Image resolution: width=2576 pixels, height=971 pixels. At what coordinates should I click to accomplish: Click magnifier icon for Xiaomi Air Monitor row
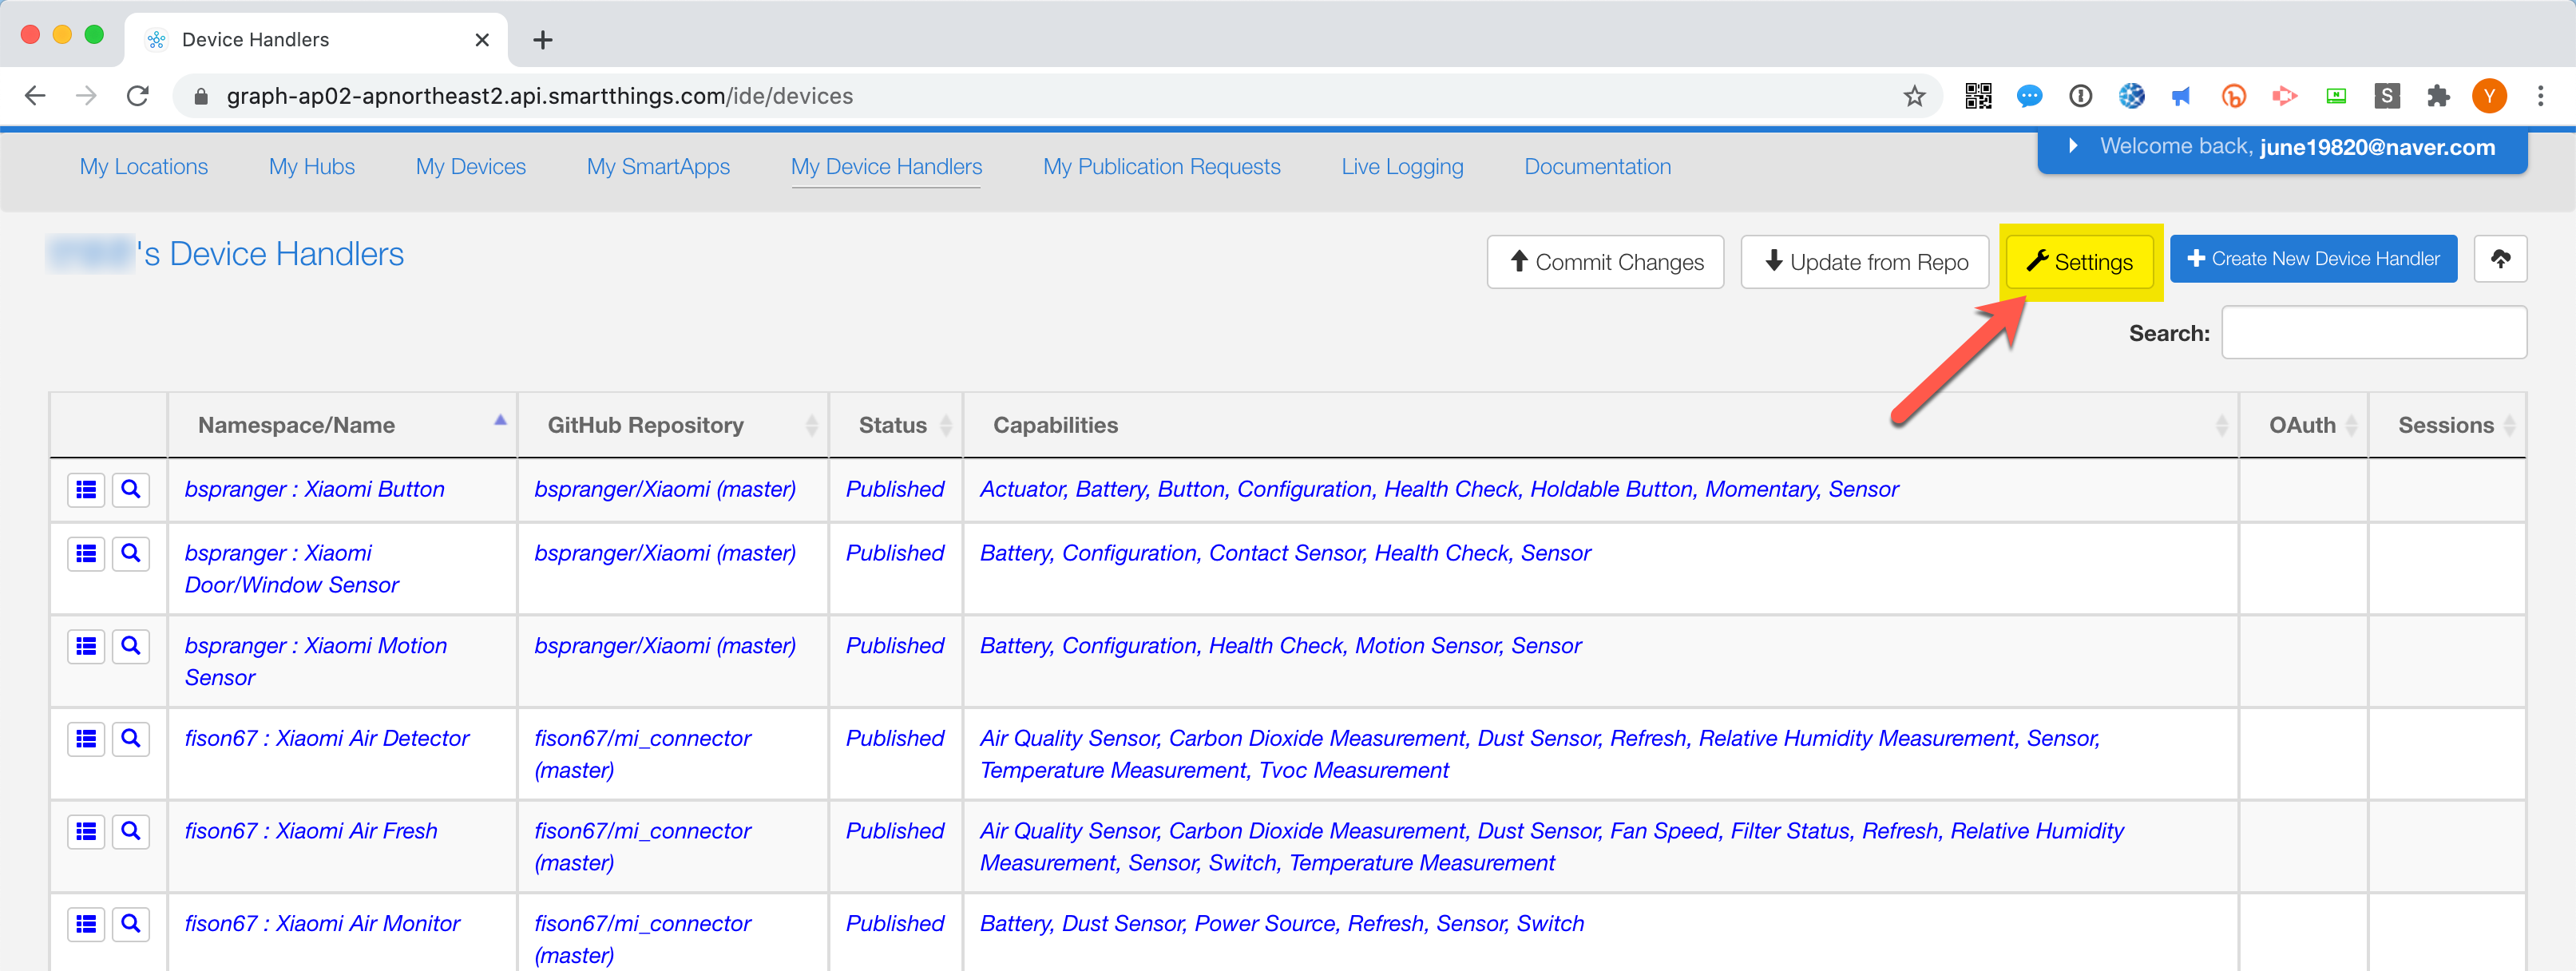click(130, 924)
